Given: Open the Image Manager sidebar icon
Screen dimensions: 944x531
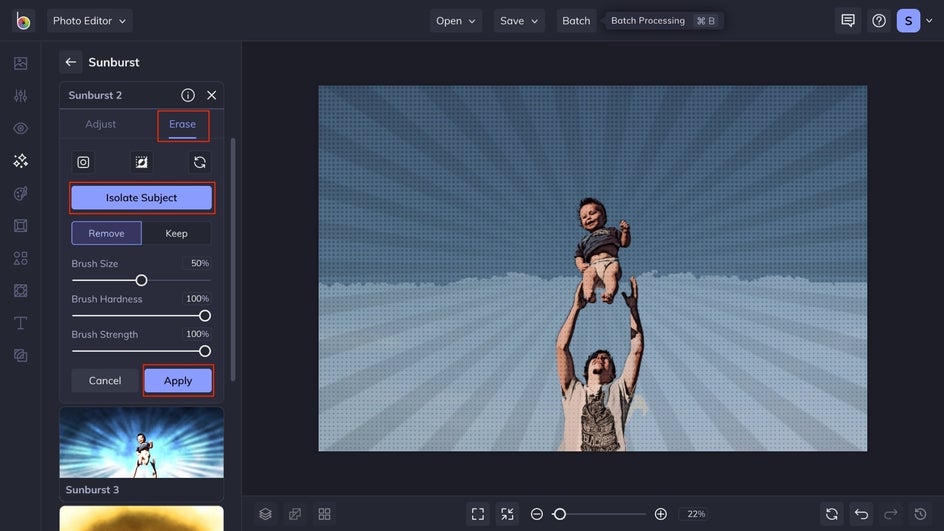Looking at the screenshot, I should [x=20, y=63].
